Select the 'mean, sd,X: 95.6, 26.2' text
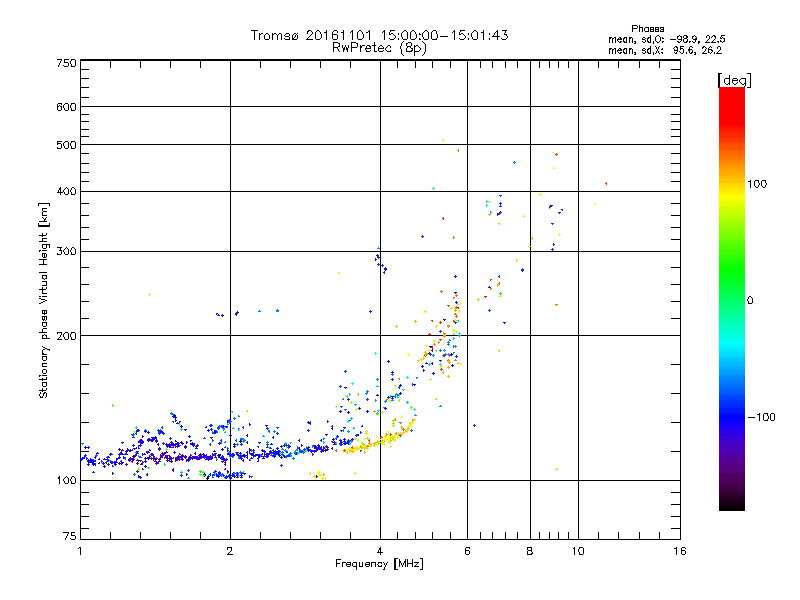The width and height of the screenshot is (800, 600). [x=665, y=50]
